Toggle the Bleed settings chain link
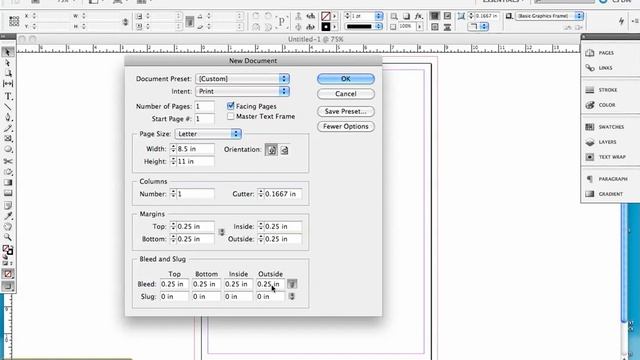640x360 pixels. (x=292, y=284)
